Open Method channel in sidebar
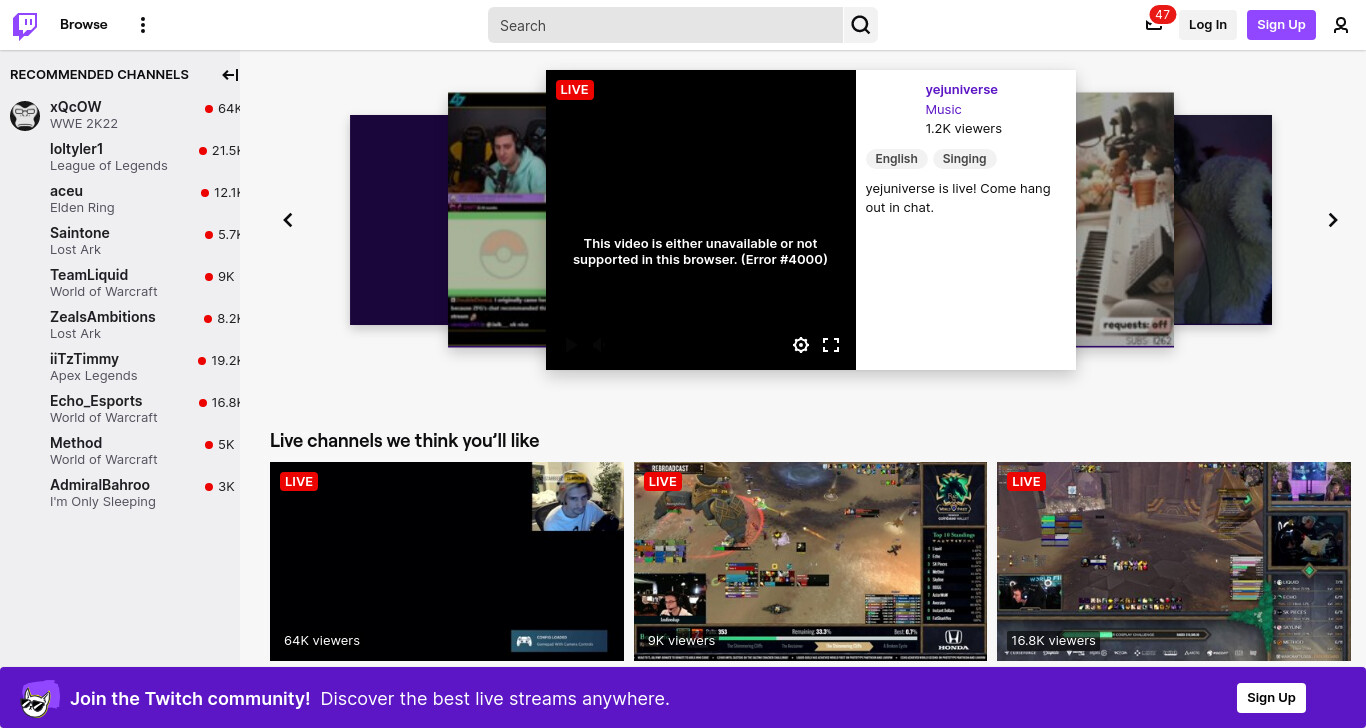The width and height of the screenshot is (1366, 728). click(x=120, y=451)
